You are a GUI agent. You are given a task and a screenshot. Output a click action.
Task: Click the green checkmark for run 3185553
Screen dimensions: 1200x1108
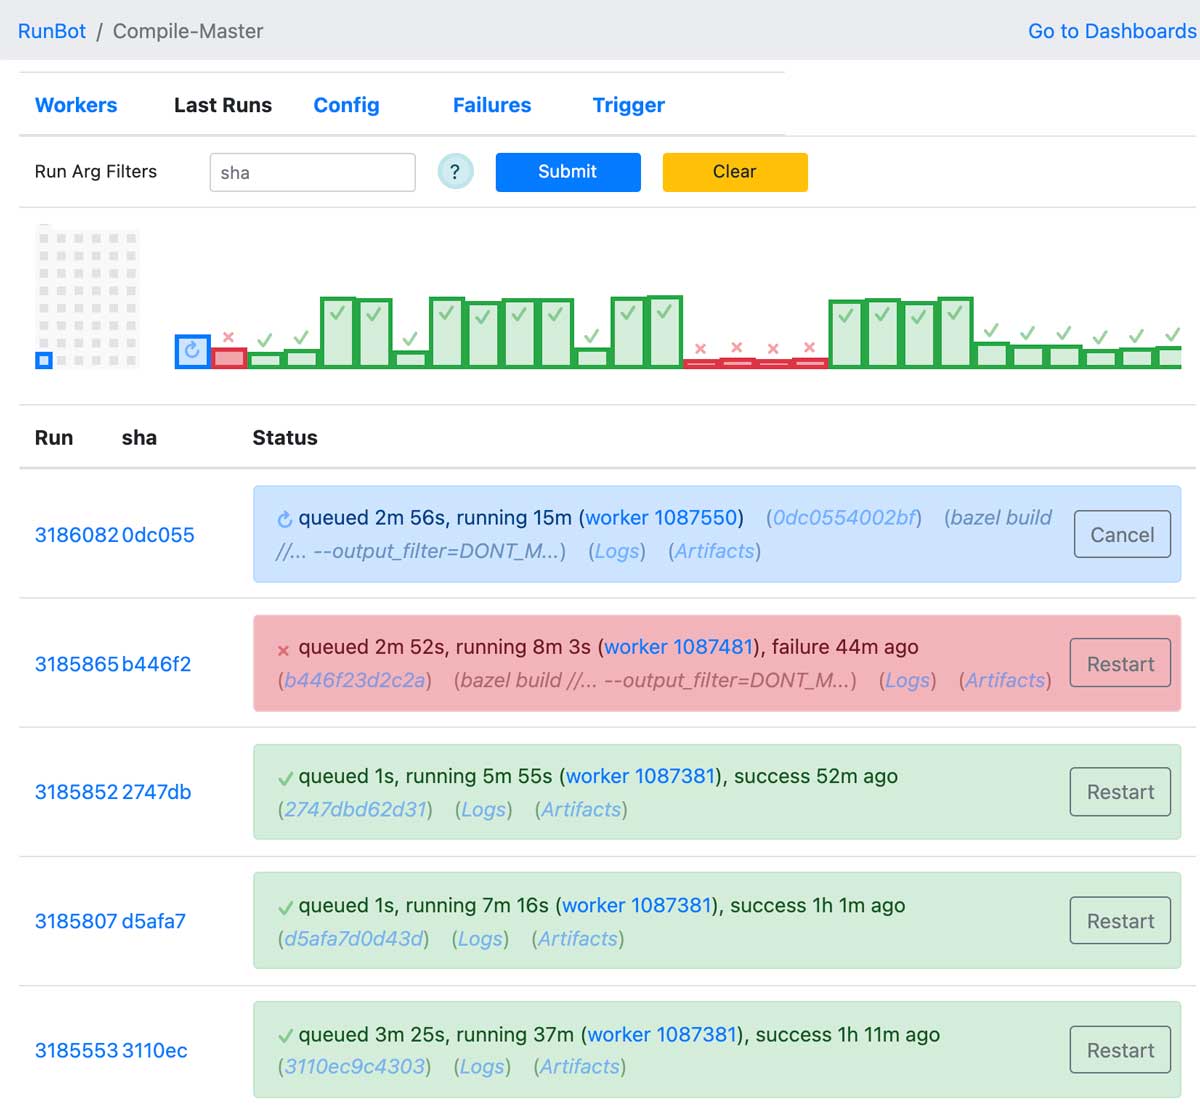(x=285, y=1036)
